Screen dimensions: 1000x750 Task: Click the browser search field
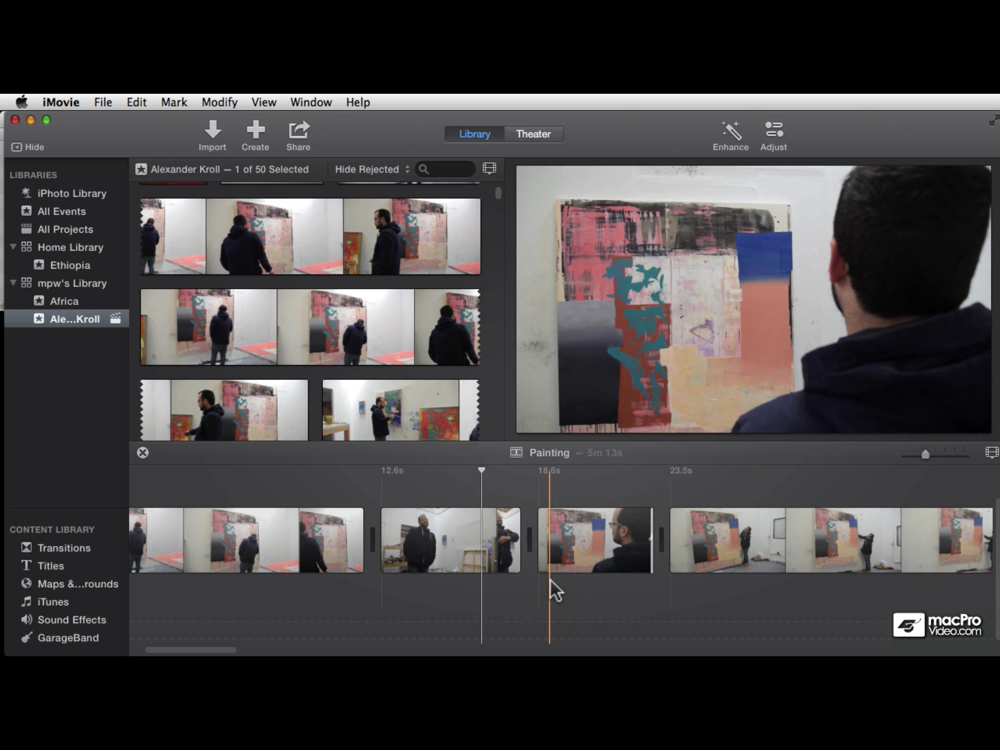pyautogui.click(x=446, y=169)
